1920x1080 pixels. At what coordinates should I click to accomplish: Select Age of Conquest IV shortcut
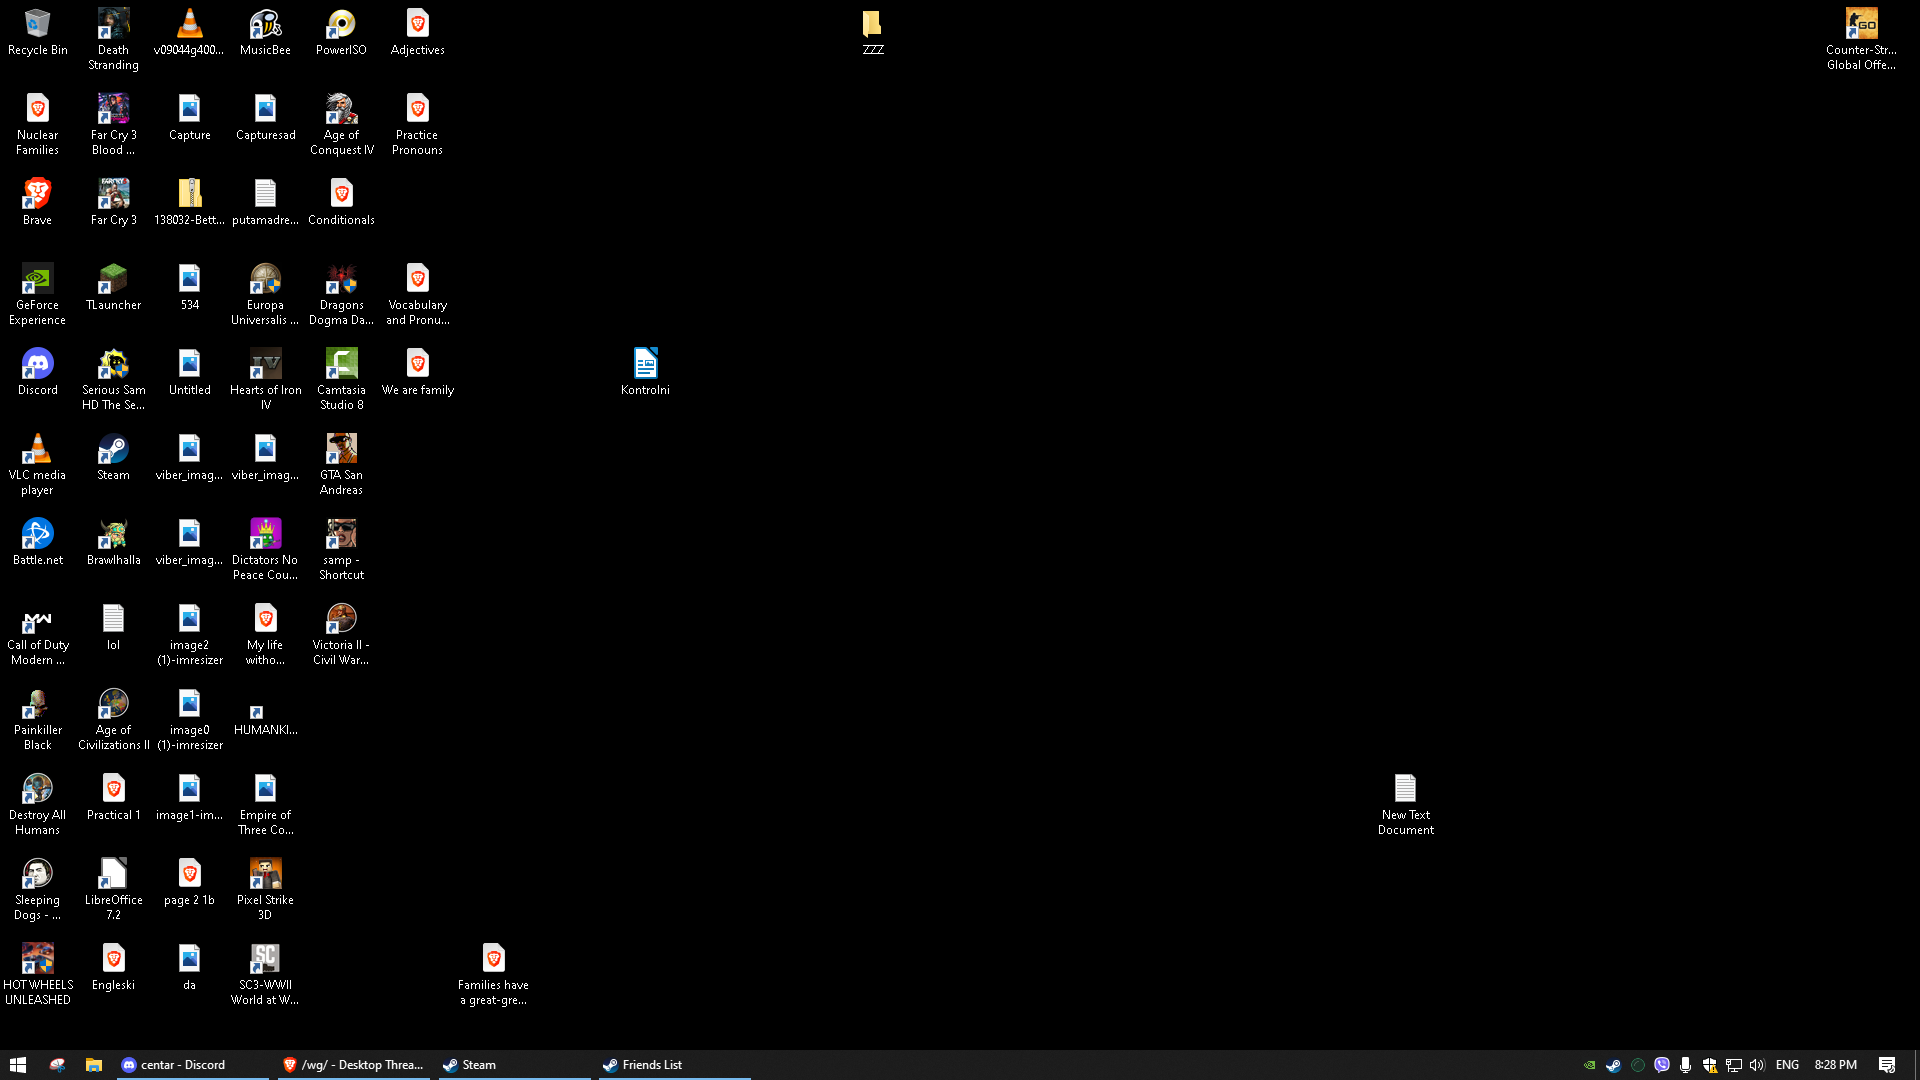point(341,124)
